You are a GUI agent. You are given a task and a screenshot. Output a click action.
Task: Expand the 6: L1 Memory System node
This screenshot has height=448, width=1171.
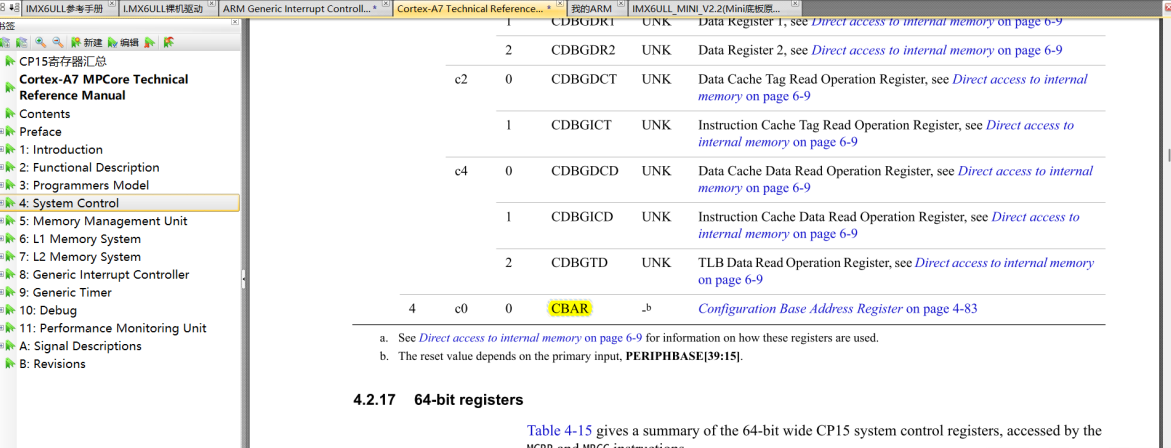click(x=2, y=239)
